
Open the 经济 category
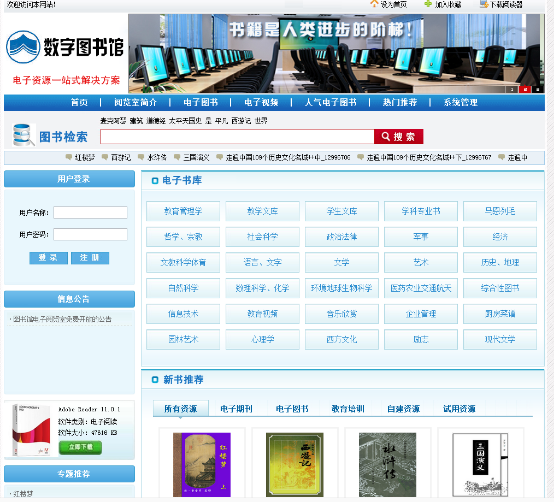click(x=500, y=237)
